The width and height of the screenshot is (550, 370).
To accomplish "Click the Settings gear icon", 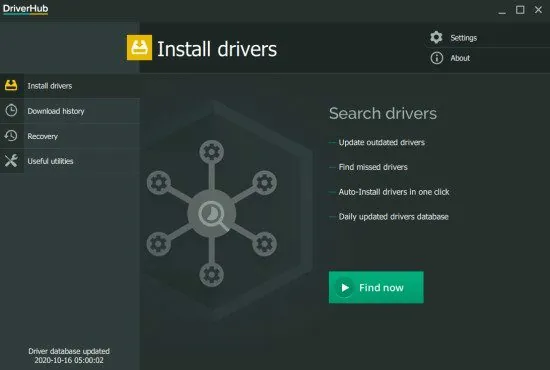I will pyautogui.click(x=436, y=37).
